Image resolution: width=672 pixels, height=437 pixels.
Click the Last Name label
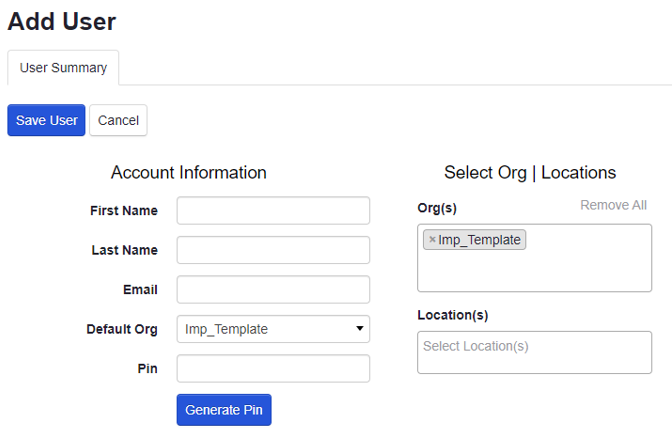point(124,250)
